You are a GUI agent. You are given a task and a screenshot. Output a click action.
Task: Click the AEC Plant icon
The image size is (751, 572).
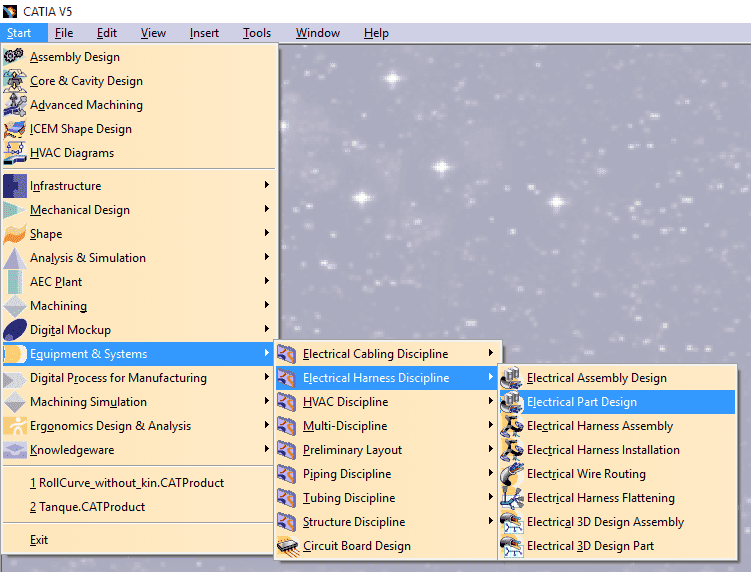[x=14, y=282]
